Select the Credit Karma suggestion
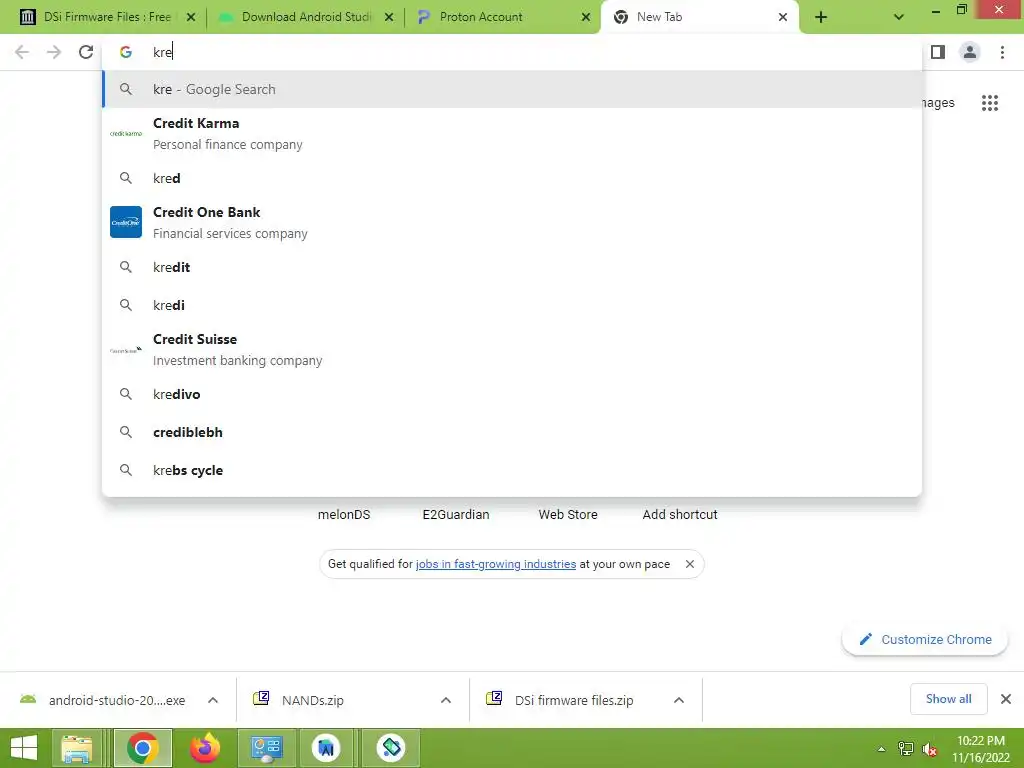Screen dimensions: 1024x768 (512, 133)
